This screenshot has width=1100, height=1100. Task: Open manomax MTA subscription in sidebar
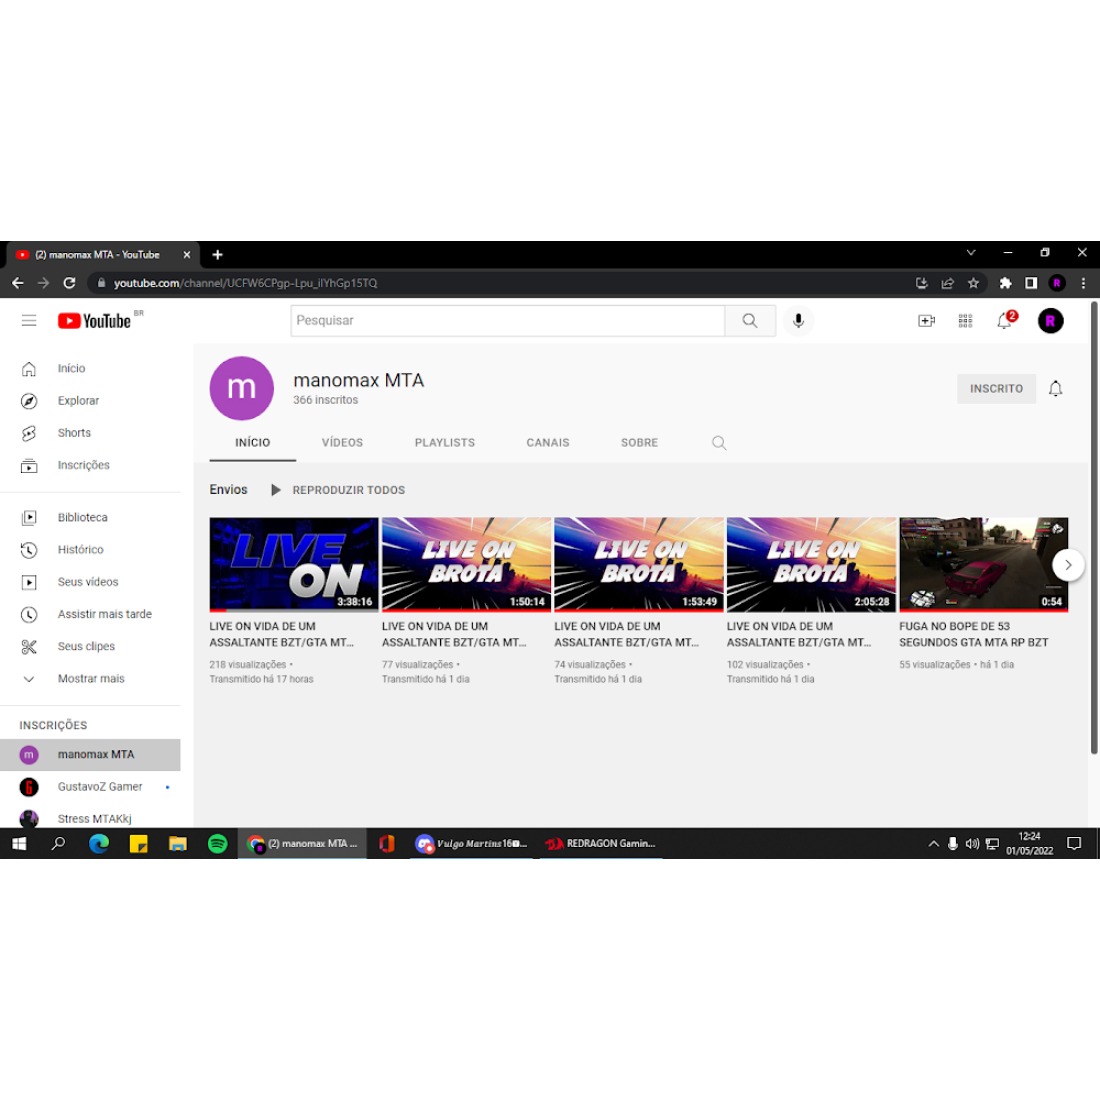(90, 755)
